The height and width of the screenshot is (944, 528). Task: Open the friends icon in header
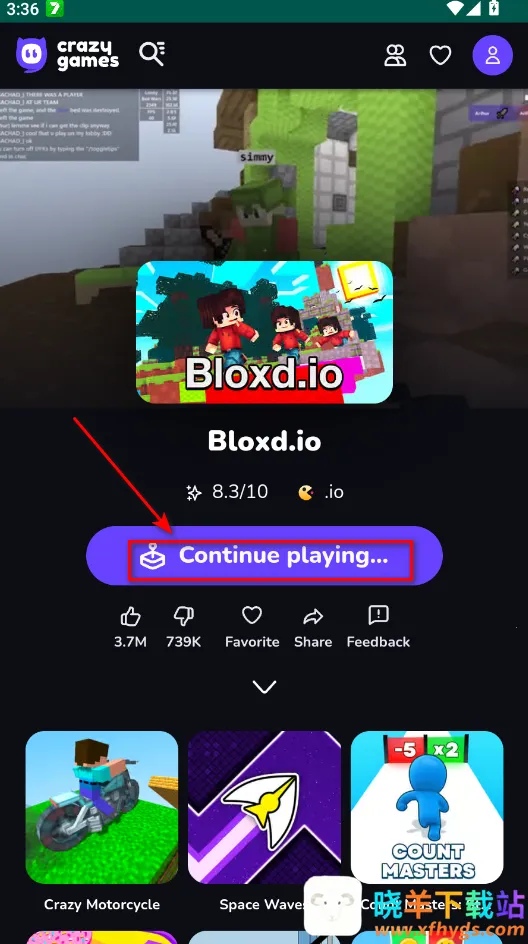pyautogui.click(x=396, y=55)
